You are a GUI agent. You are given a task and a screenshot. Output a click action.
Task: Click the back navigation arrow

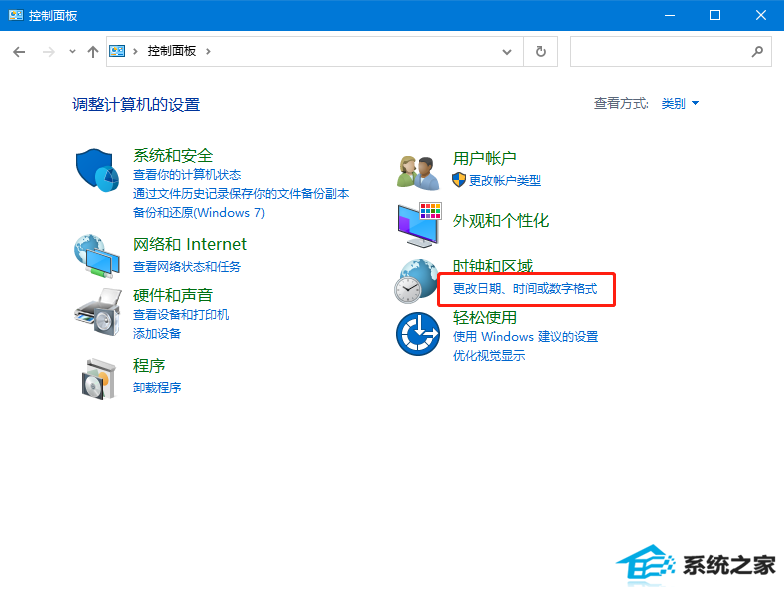pos(19,52)
